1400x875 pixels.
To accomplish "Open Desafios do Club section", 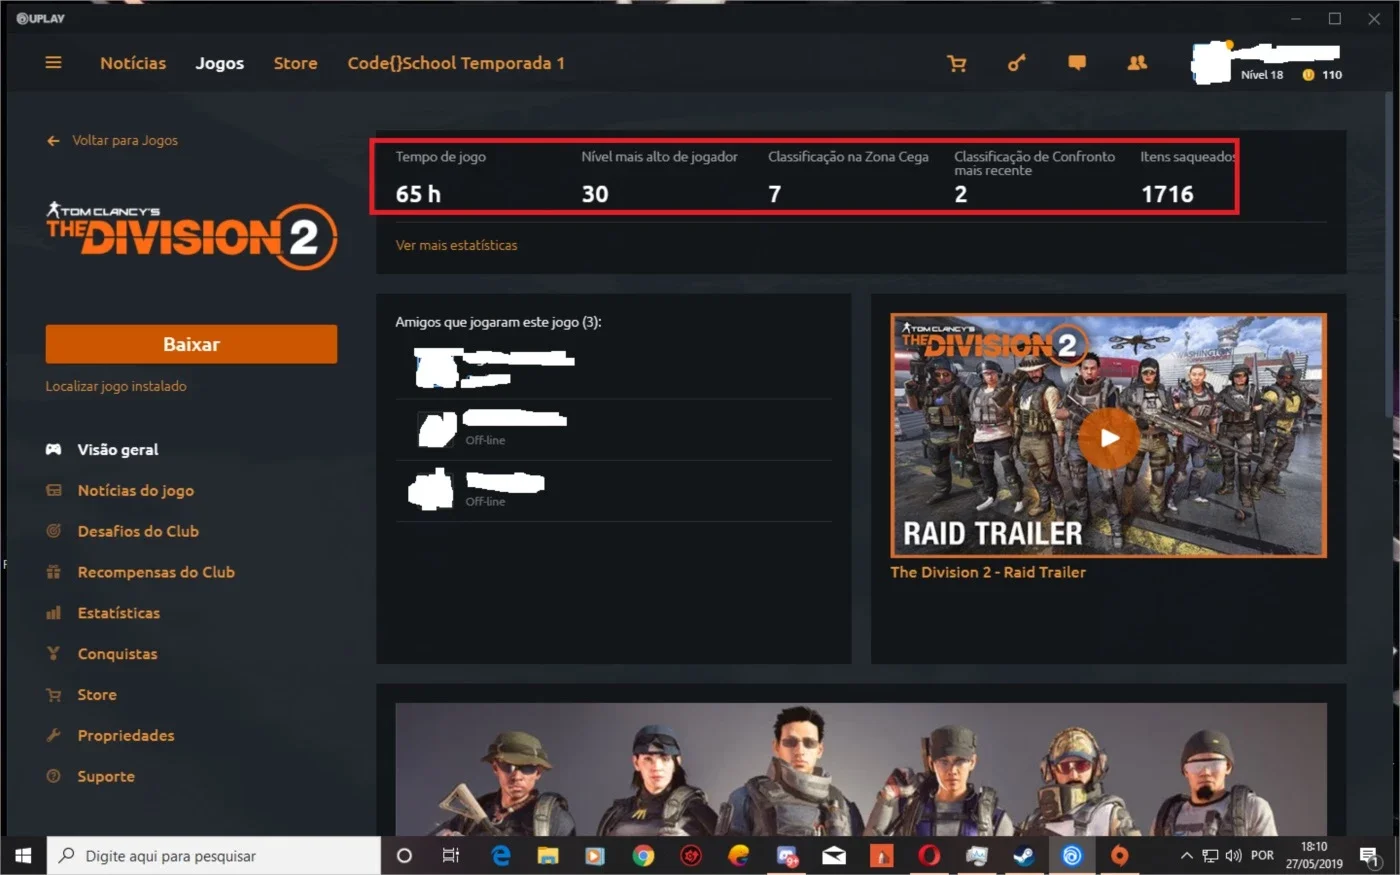I will click(x=138, y=531).
